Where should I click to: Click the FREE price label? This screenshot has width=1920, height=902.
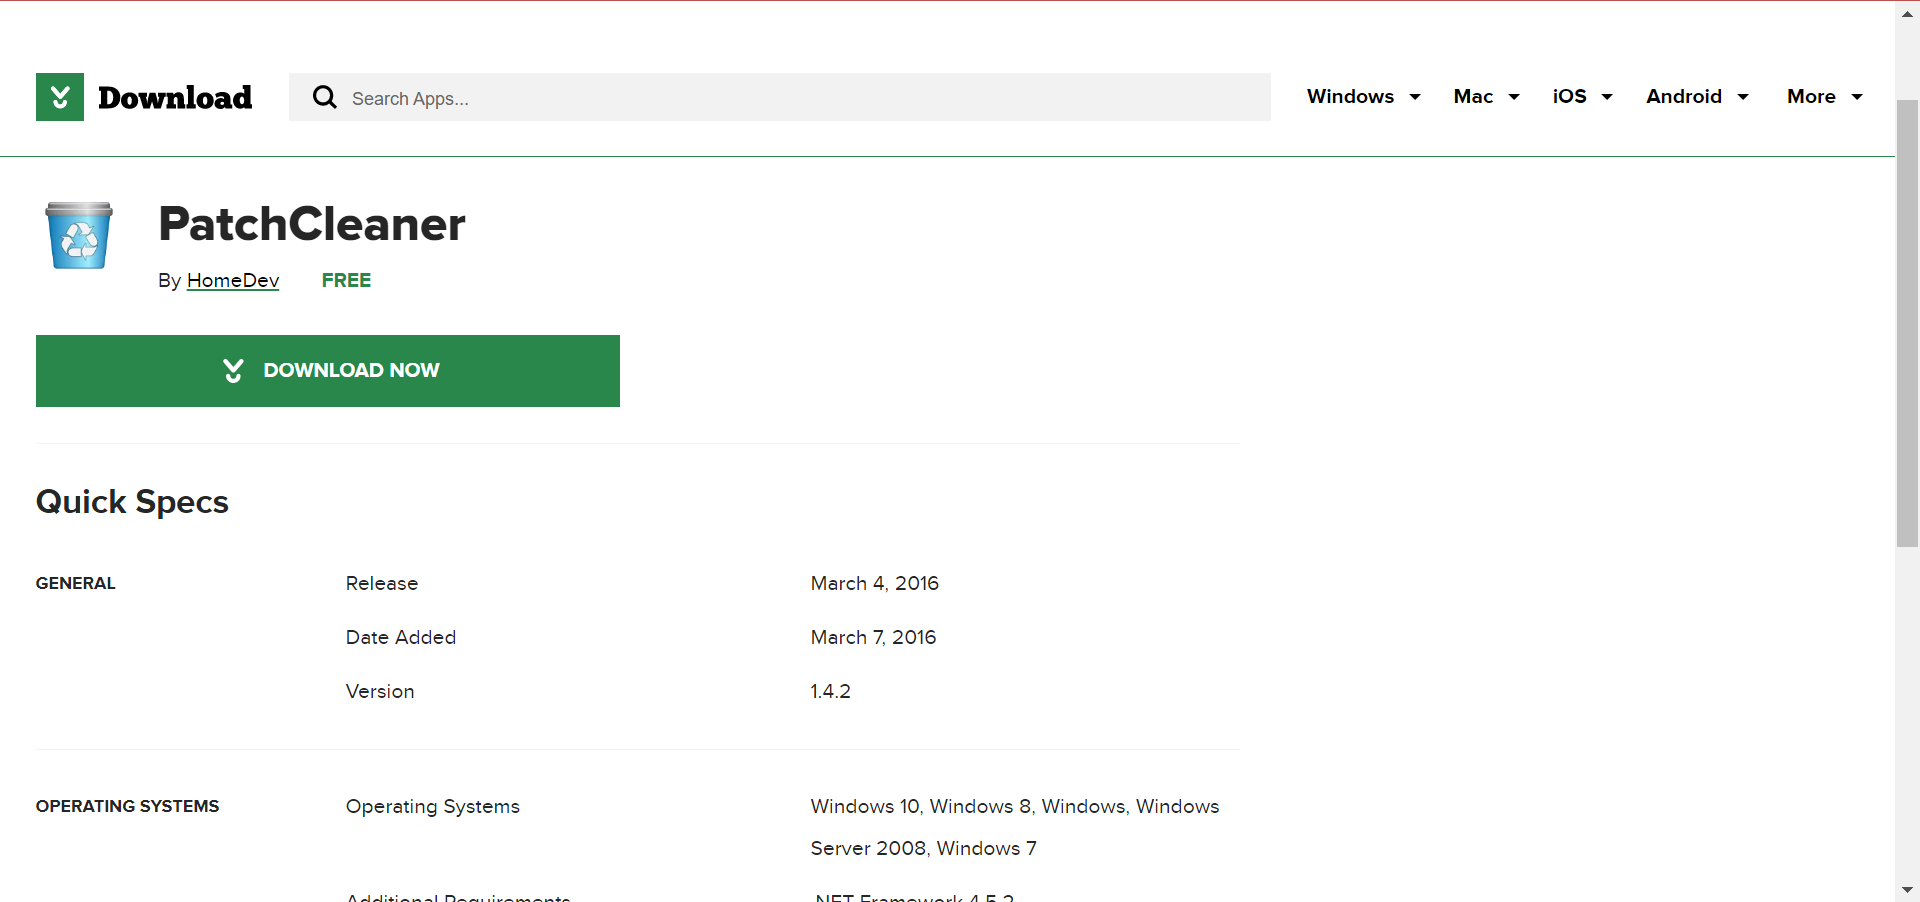(346, 280)
